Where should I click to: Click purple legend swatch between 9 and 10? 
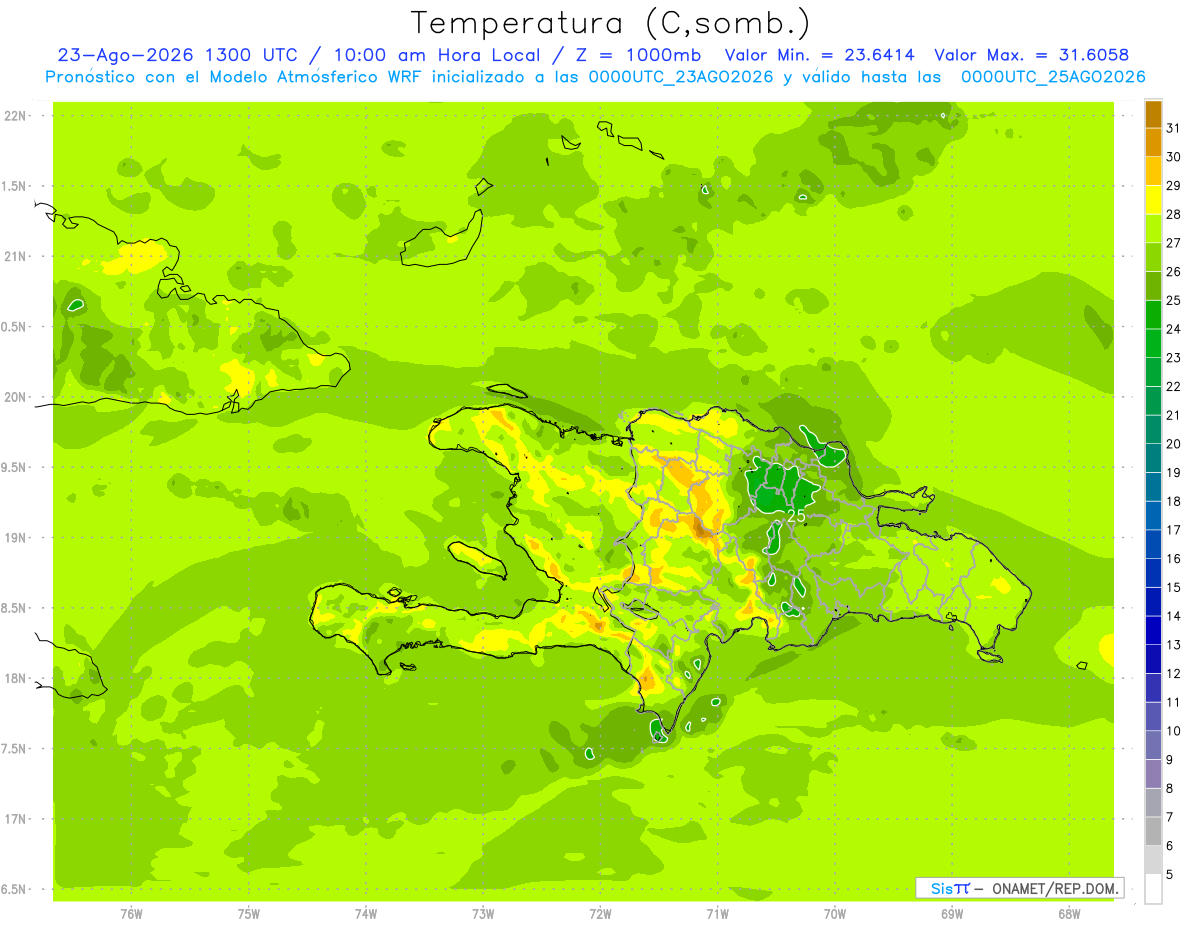[1153, 745]
